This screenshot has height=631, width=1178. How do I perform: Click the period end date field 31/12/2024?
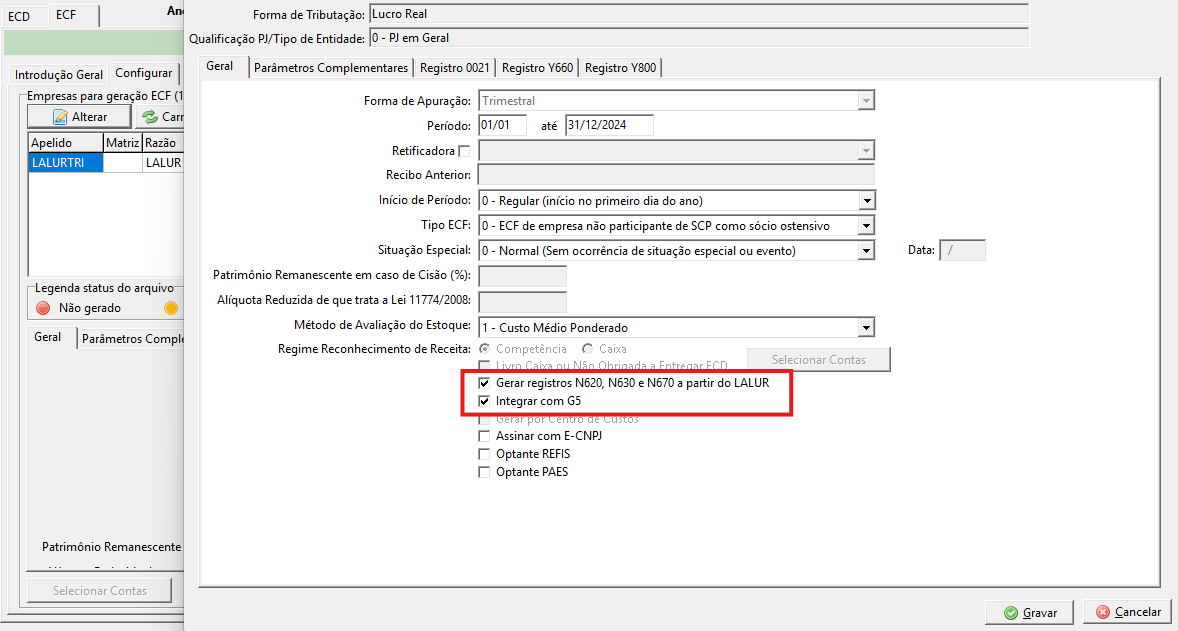tap(609, 125)
